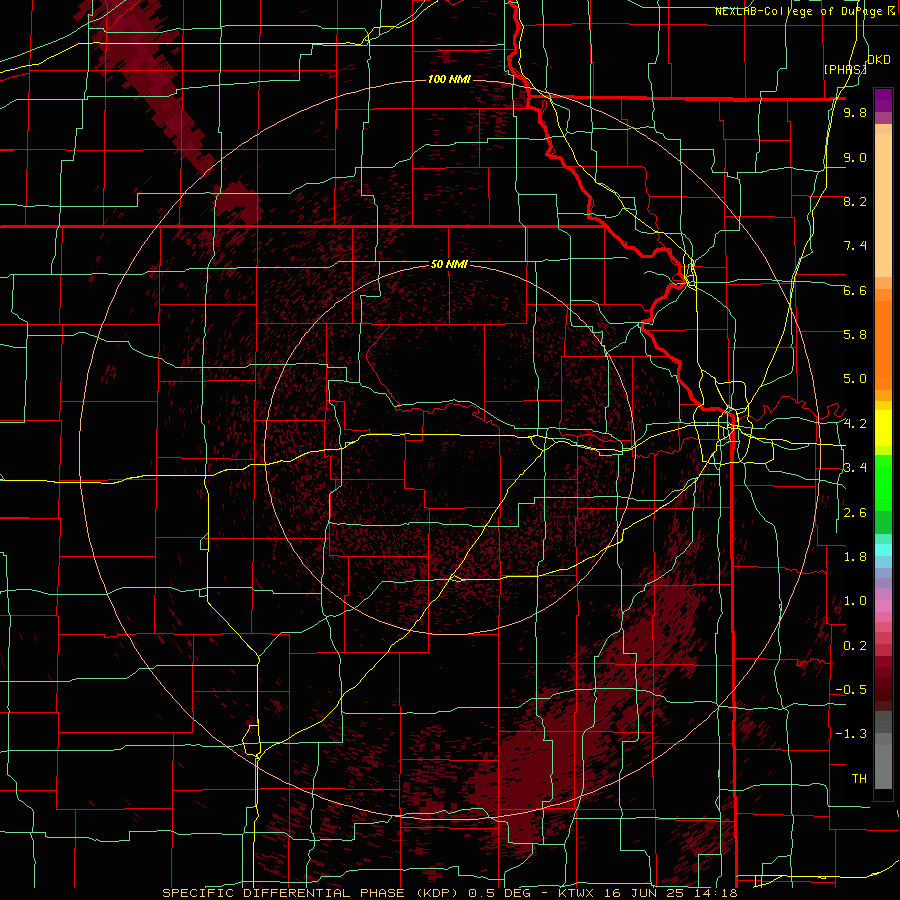This screenshot has height=900, width=900.
Task: Click the 9.8 legend value
Action: click(x=855, y=112)
